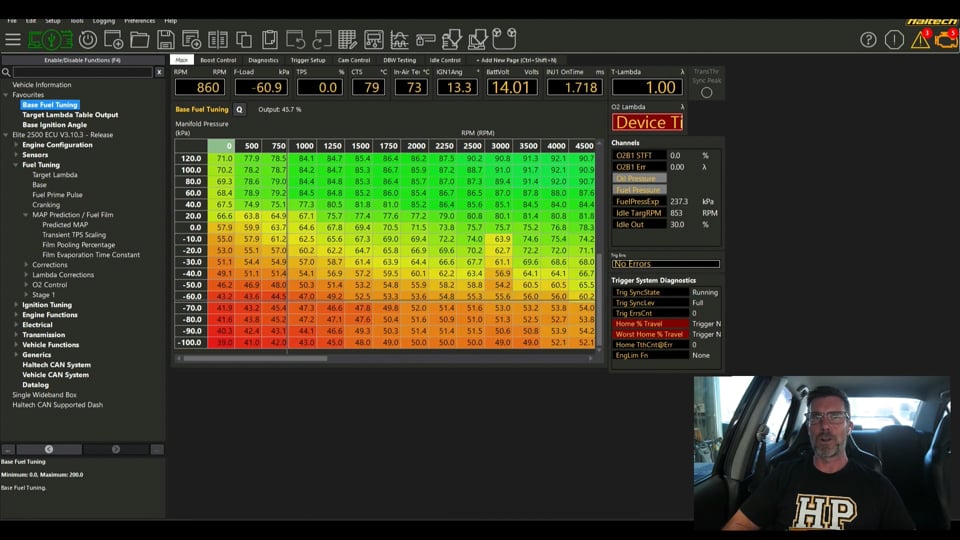Open the help question mark icon
The image size is (960, 540).
(x=868, y=40)
